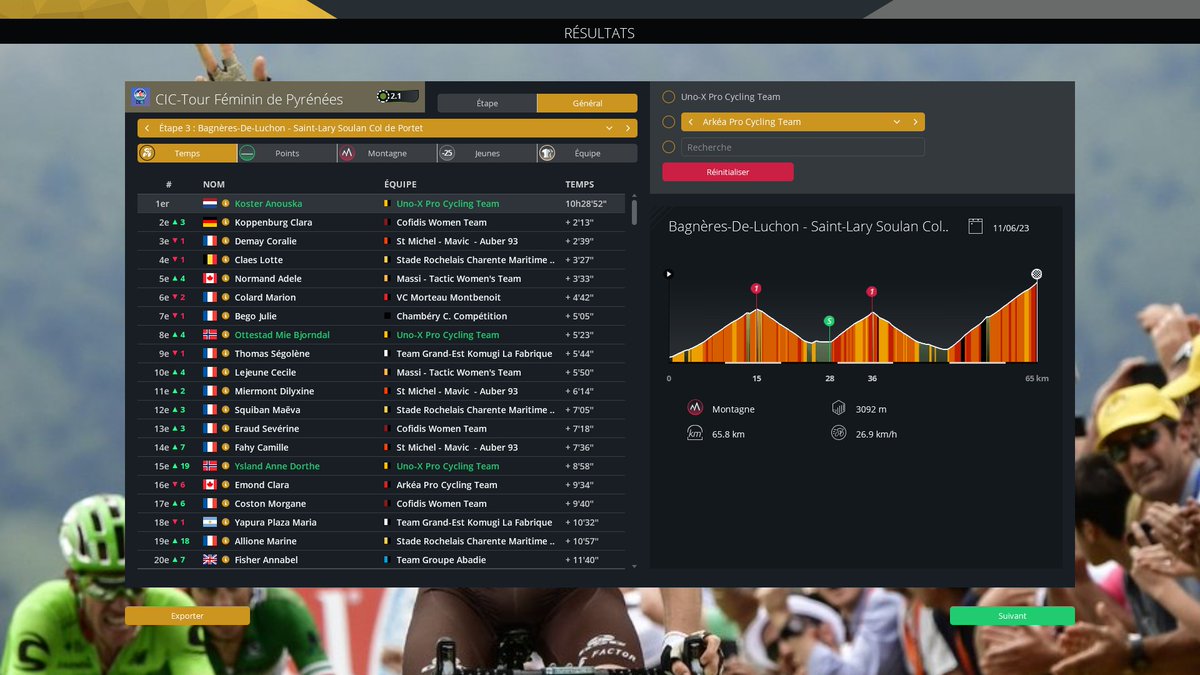Select the Montagne polka-dot classification icon

[349, 152]
